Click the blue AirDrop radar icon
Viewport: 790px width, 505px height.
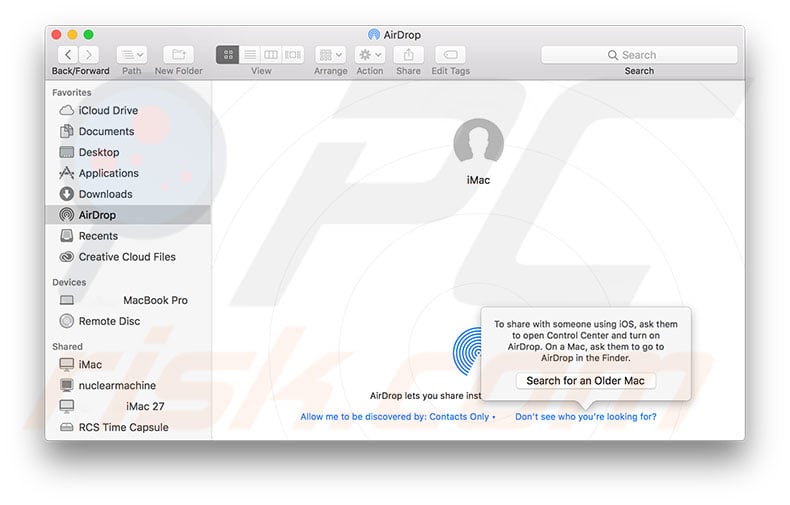468,351
